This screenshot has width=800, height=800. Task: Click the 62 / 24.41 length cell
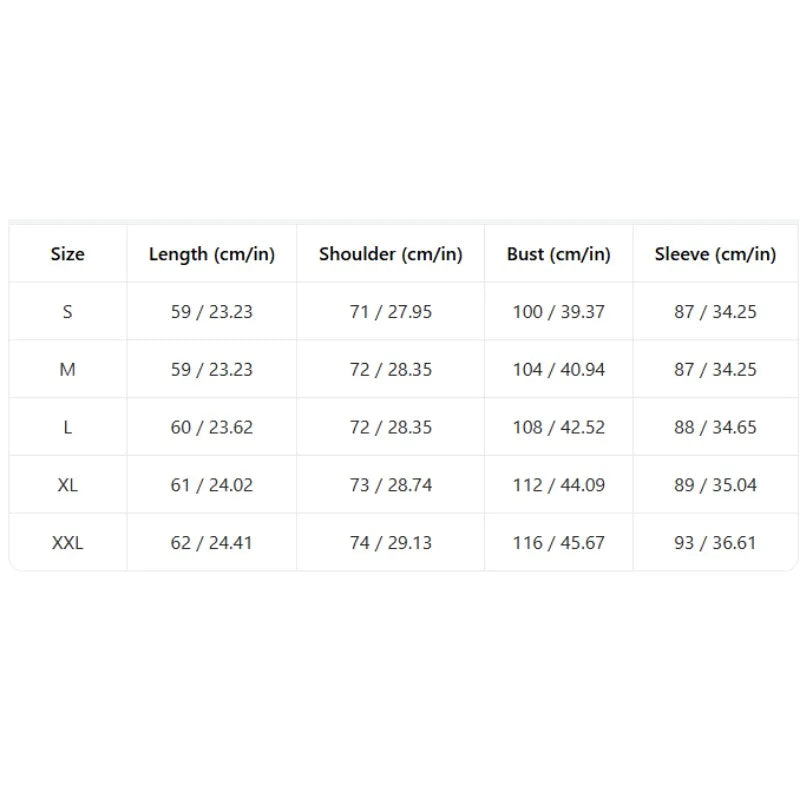(x=212, y=542)
